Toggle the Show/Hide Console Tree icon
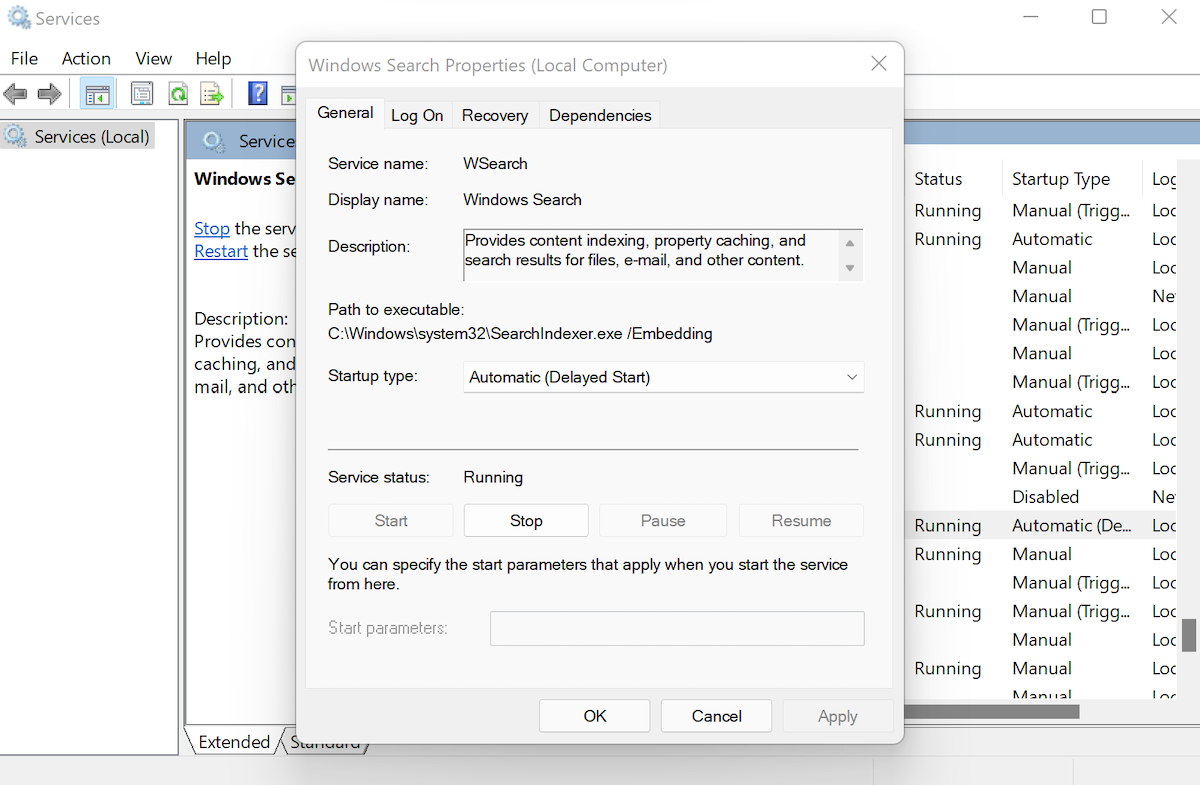The width and height of the screenshot is (1200, 785). (96, 93)
